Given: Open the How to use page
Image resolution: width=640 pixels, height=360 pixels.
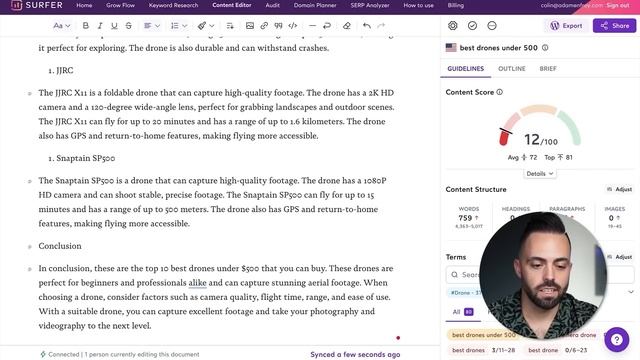Looking at the screenshot, I should point(418,5).
